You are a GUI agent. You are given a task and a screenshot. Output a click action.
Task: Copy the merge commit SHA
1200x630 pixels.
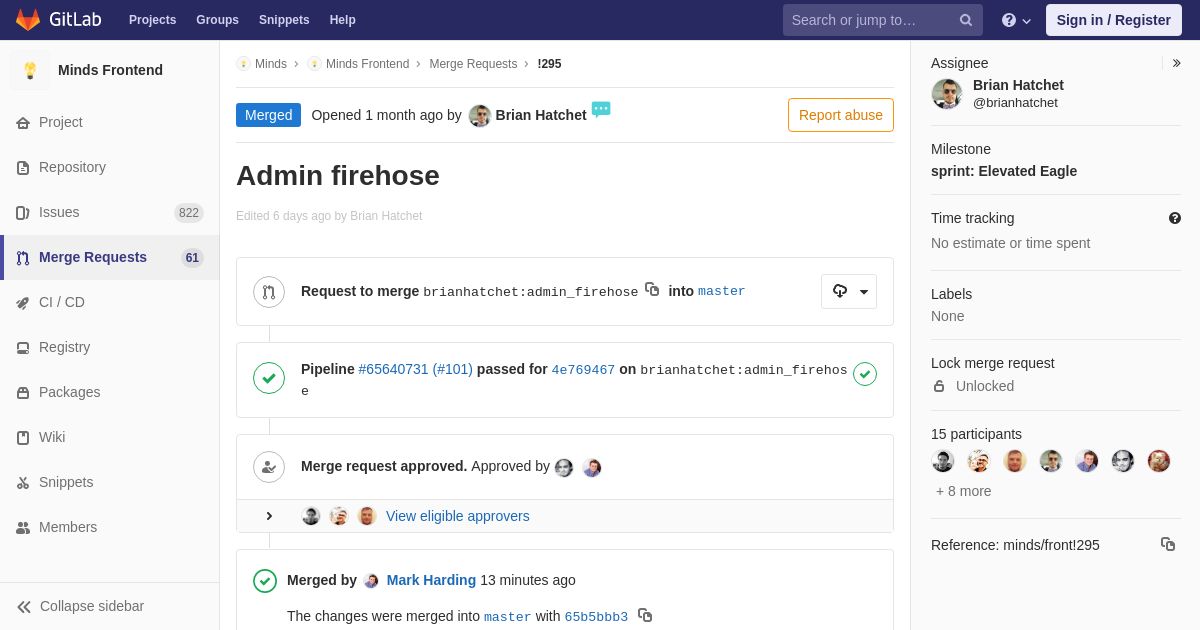click(645, 615)
